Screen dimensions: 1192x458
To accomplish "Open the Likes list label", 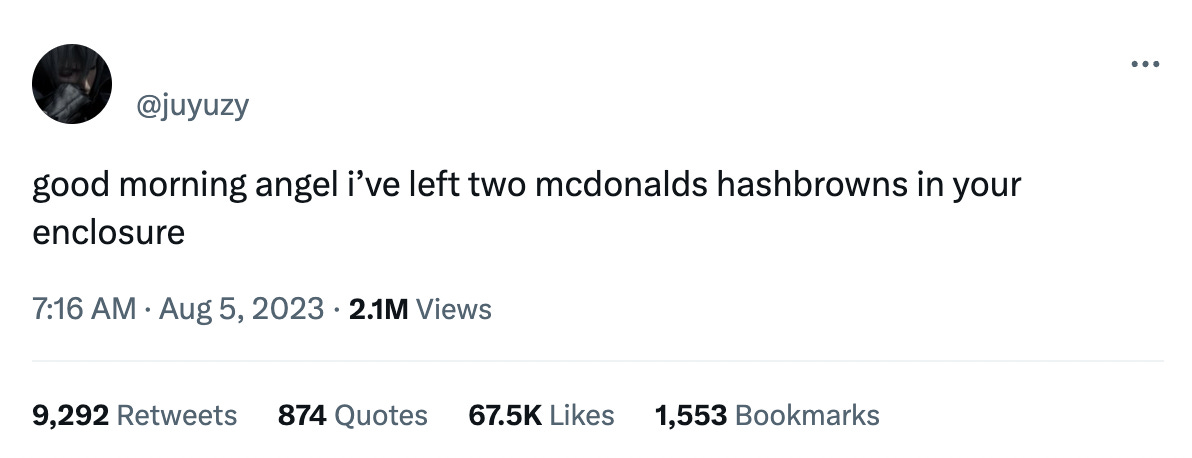I will point(582,415).
